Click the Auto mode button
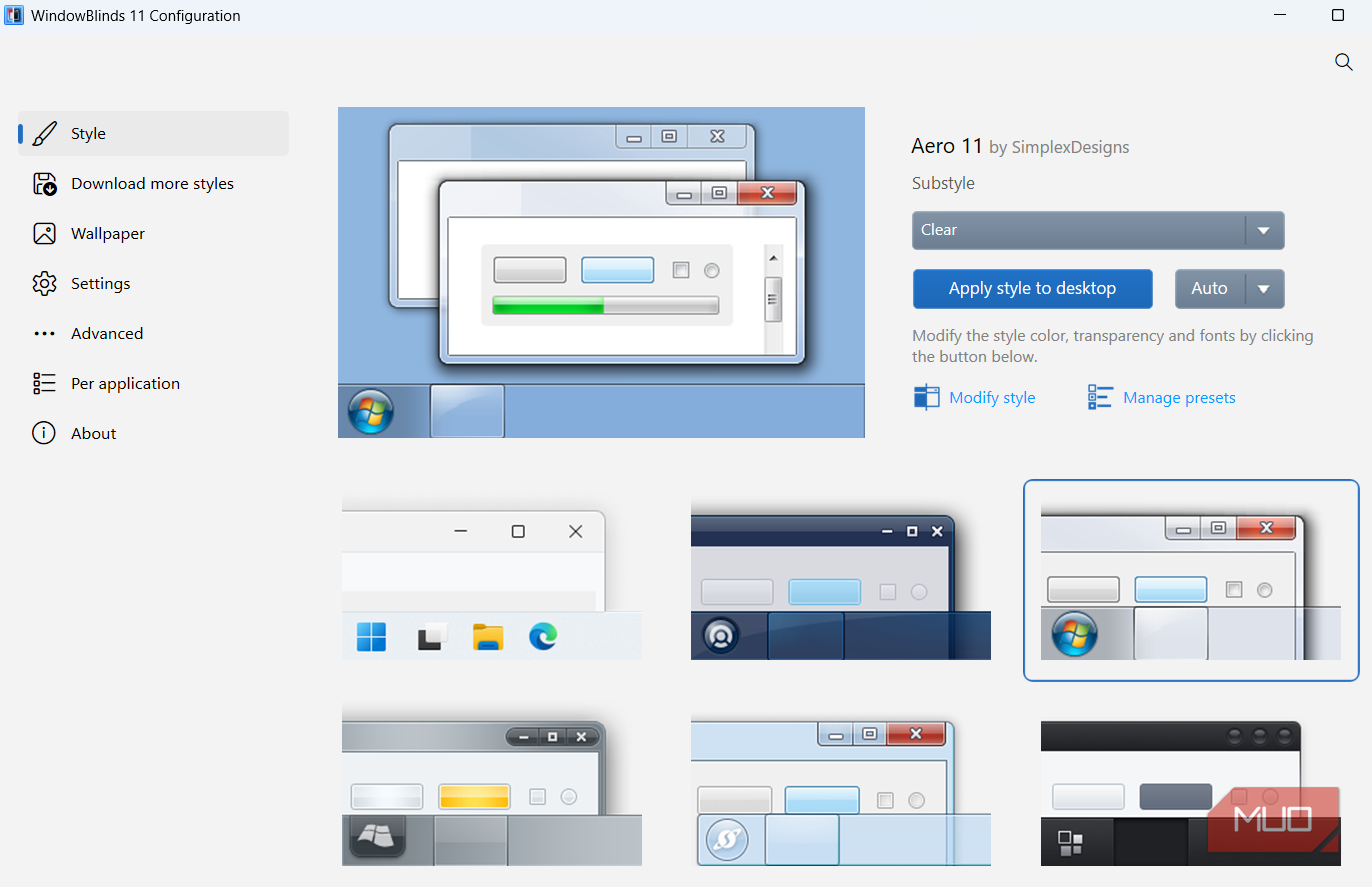 1210,289
